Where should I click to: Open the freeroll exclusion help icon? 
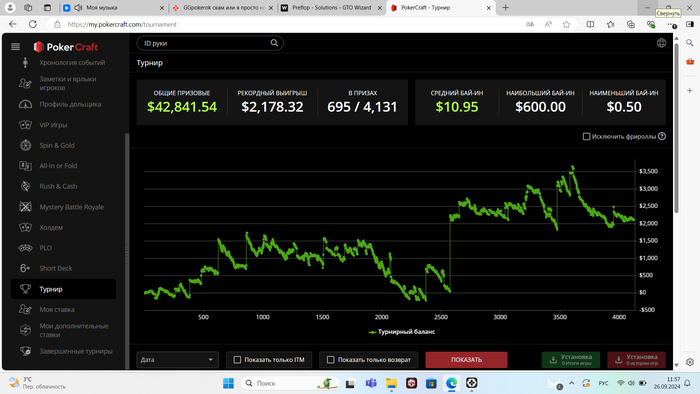pos(662,136)
